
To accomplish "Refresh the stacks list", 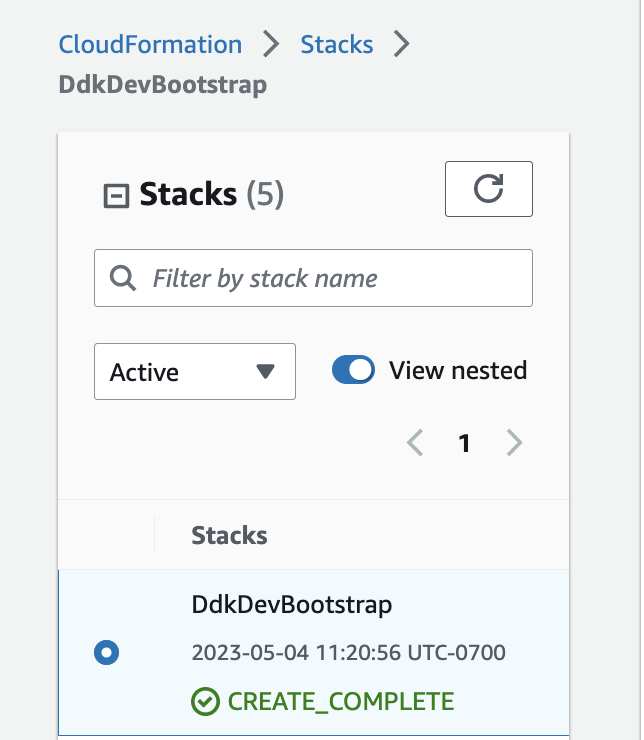I will coord(489,189).
